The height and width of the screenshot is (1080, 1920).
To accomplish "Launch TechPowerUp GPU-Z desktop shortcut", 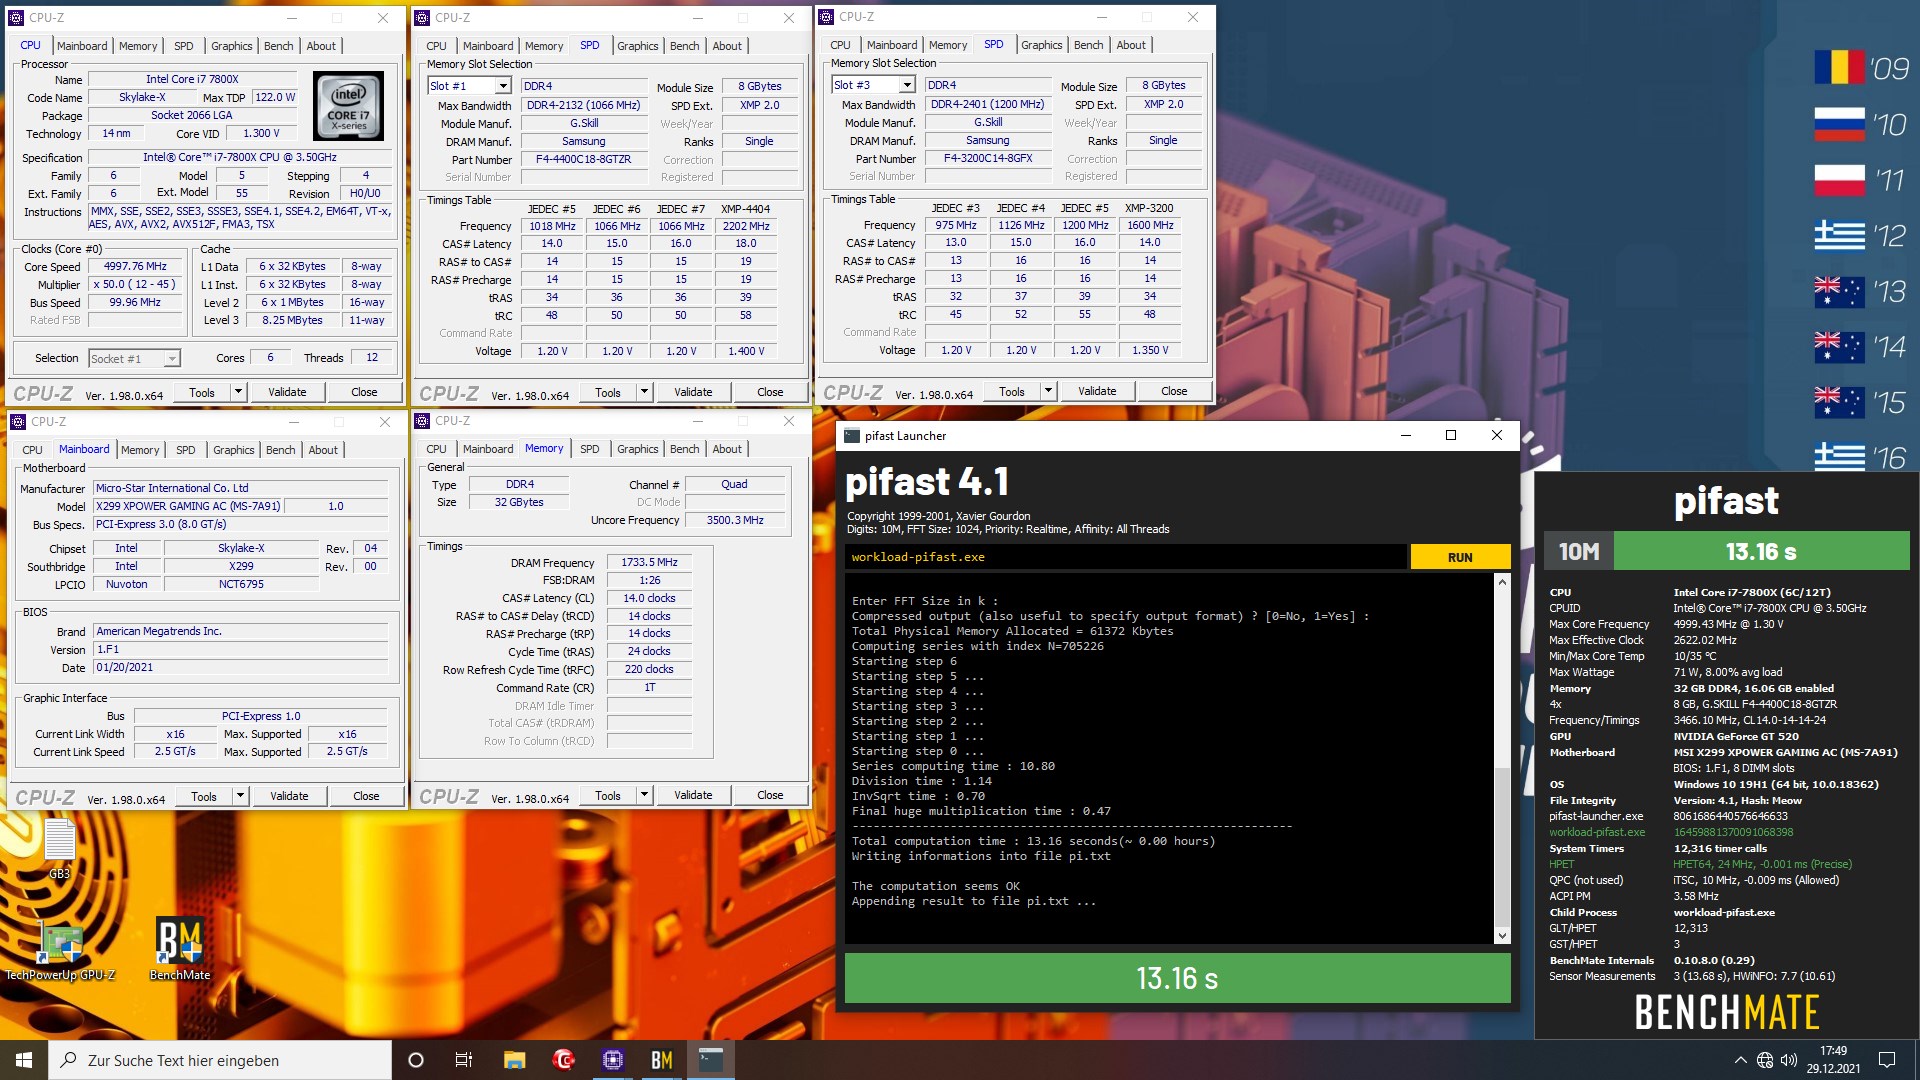I will click(60, 950).
